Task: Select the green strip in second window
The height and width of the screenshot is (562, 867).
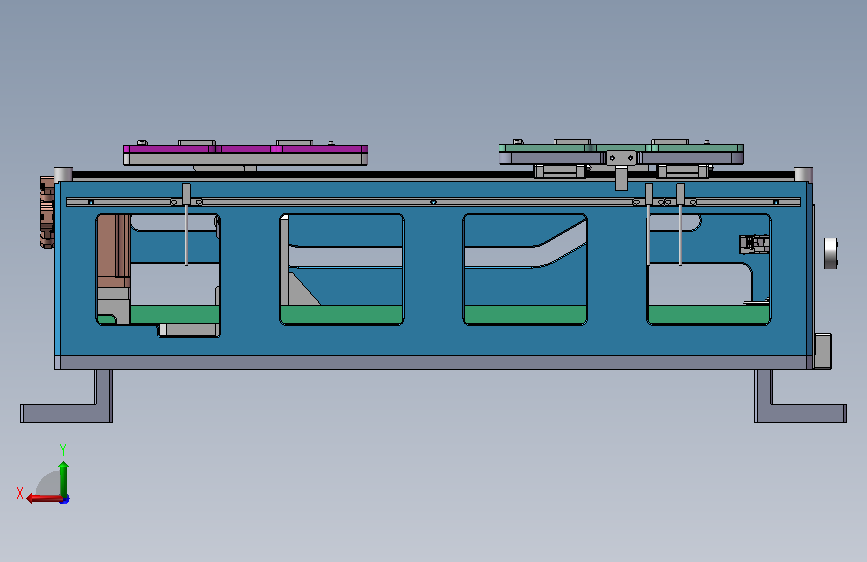Action: click(x=342, y=314)
